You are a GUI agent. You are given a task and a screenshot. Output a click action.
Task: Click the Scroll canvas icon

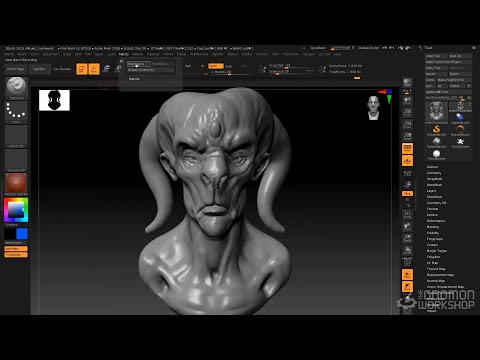pyautogui.click(x=407, y=101)
